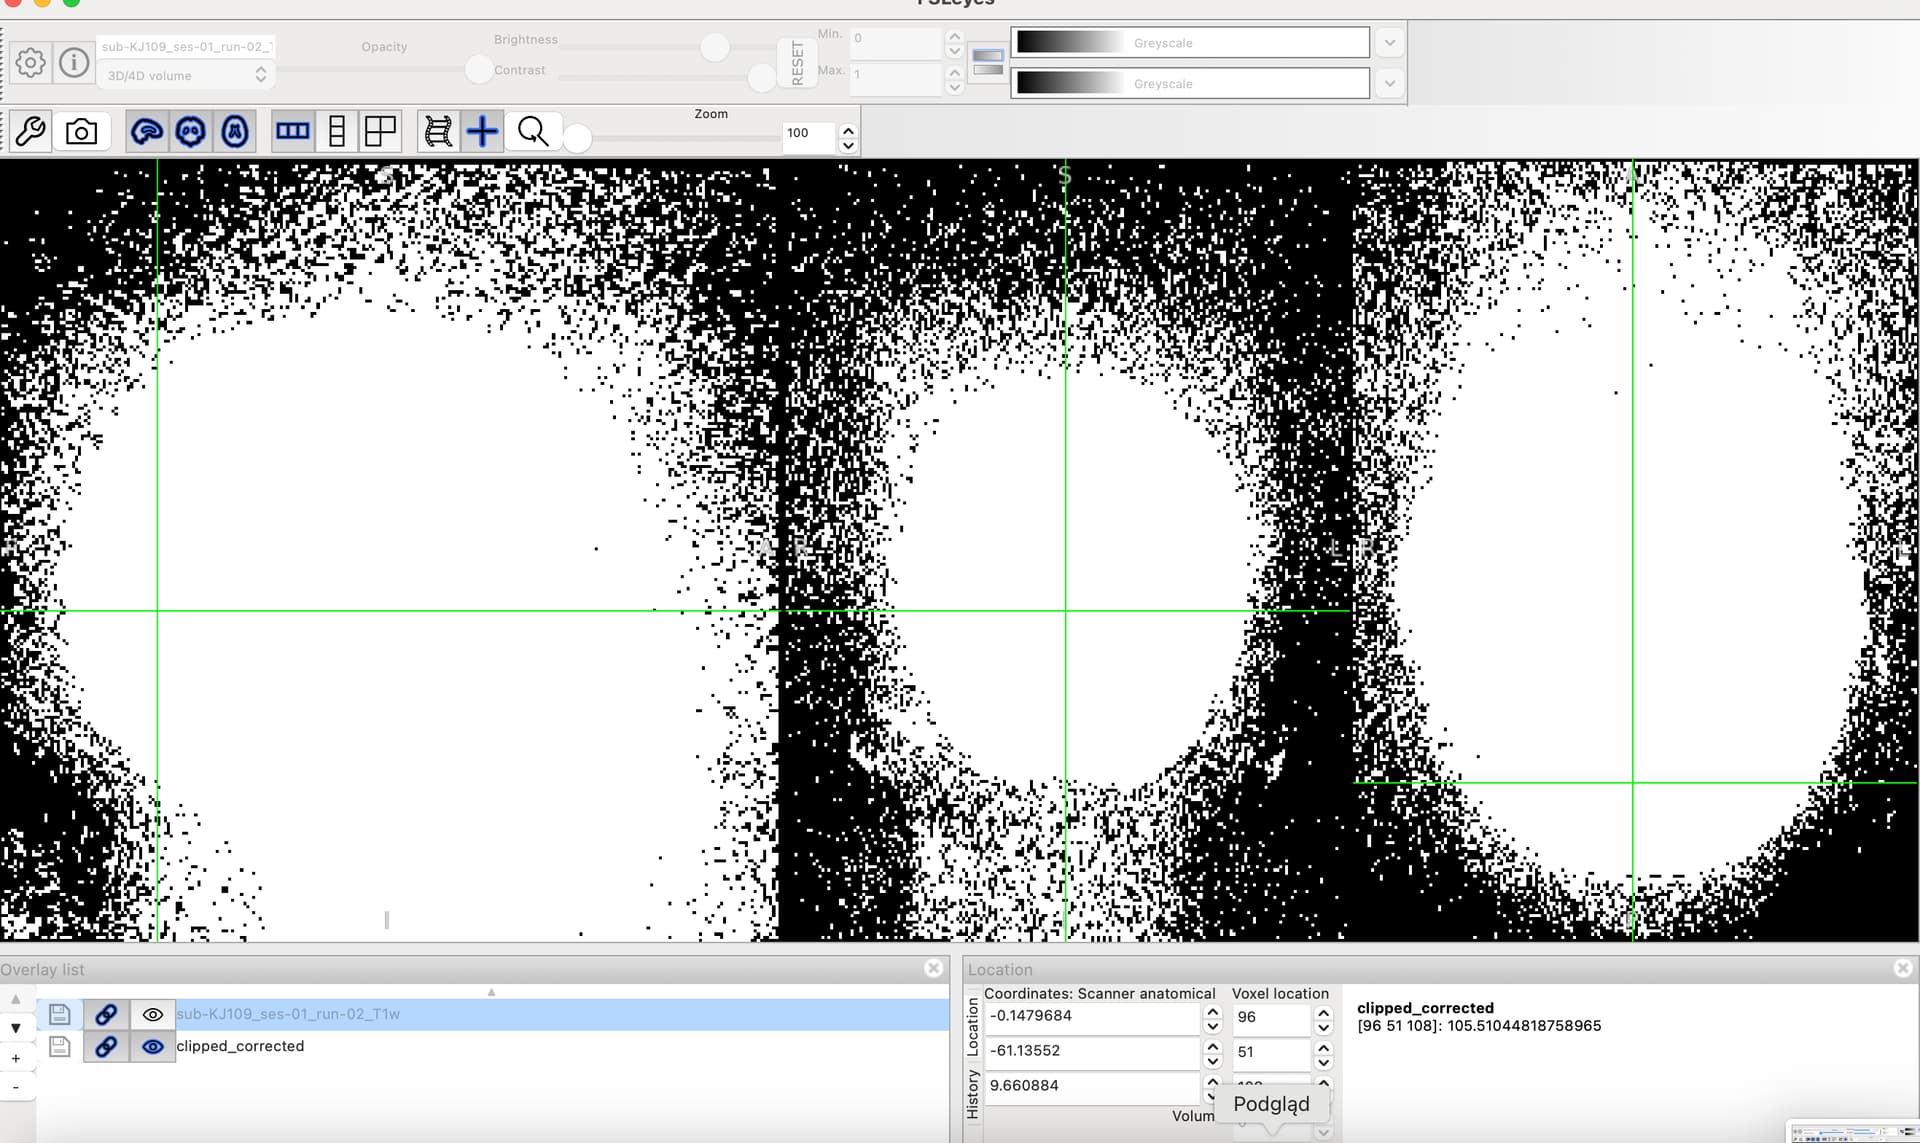Click reset zoom magnifier icon

point(533,132)
